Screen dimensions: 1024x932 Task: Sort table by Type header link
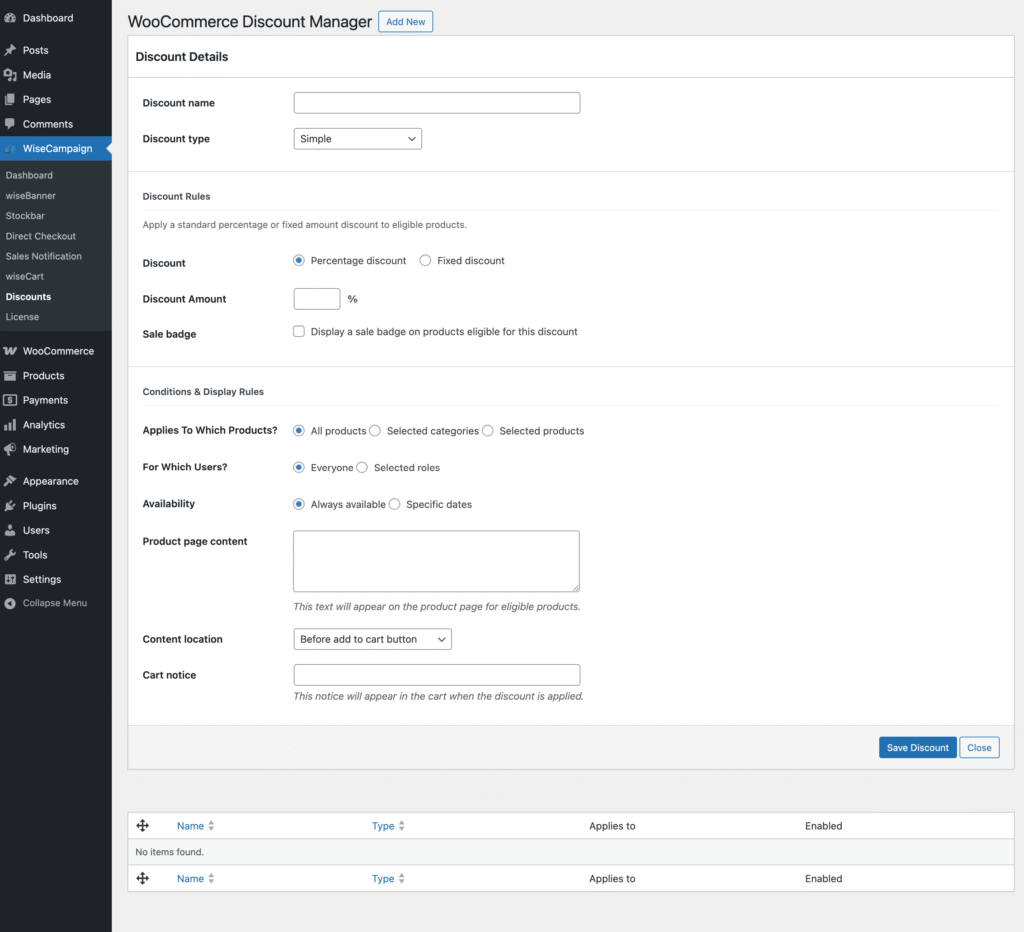383,826
